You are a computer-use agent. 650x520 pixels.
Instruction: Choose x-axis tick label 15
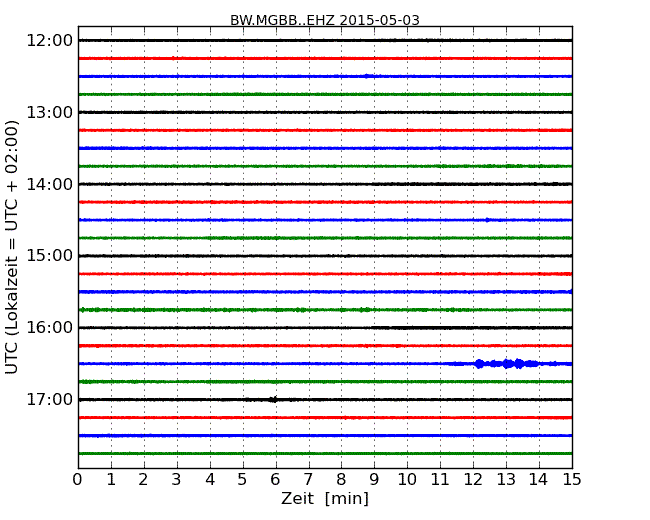(x=572, y=480)
